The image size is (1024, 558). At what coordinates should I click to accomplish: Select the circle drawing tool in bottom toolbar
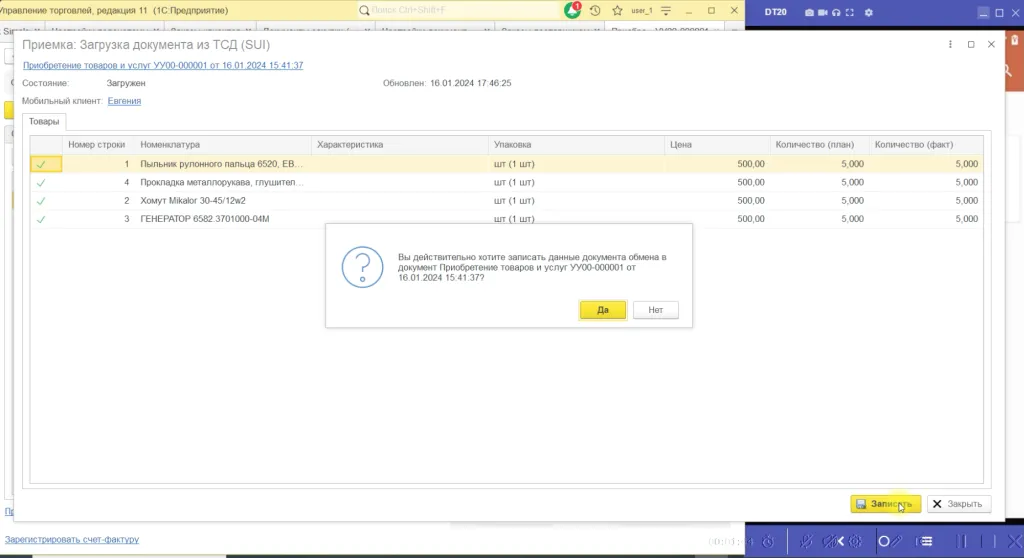[884, 541]
